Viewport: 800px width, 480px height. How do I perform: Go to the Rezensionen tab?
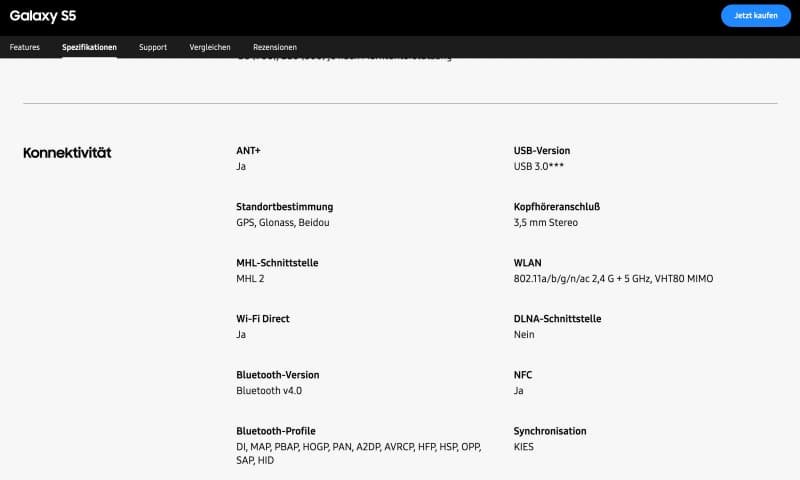point(275,47)
